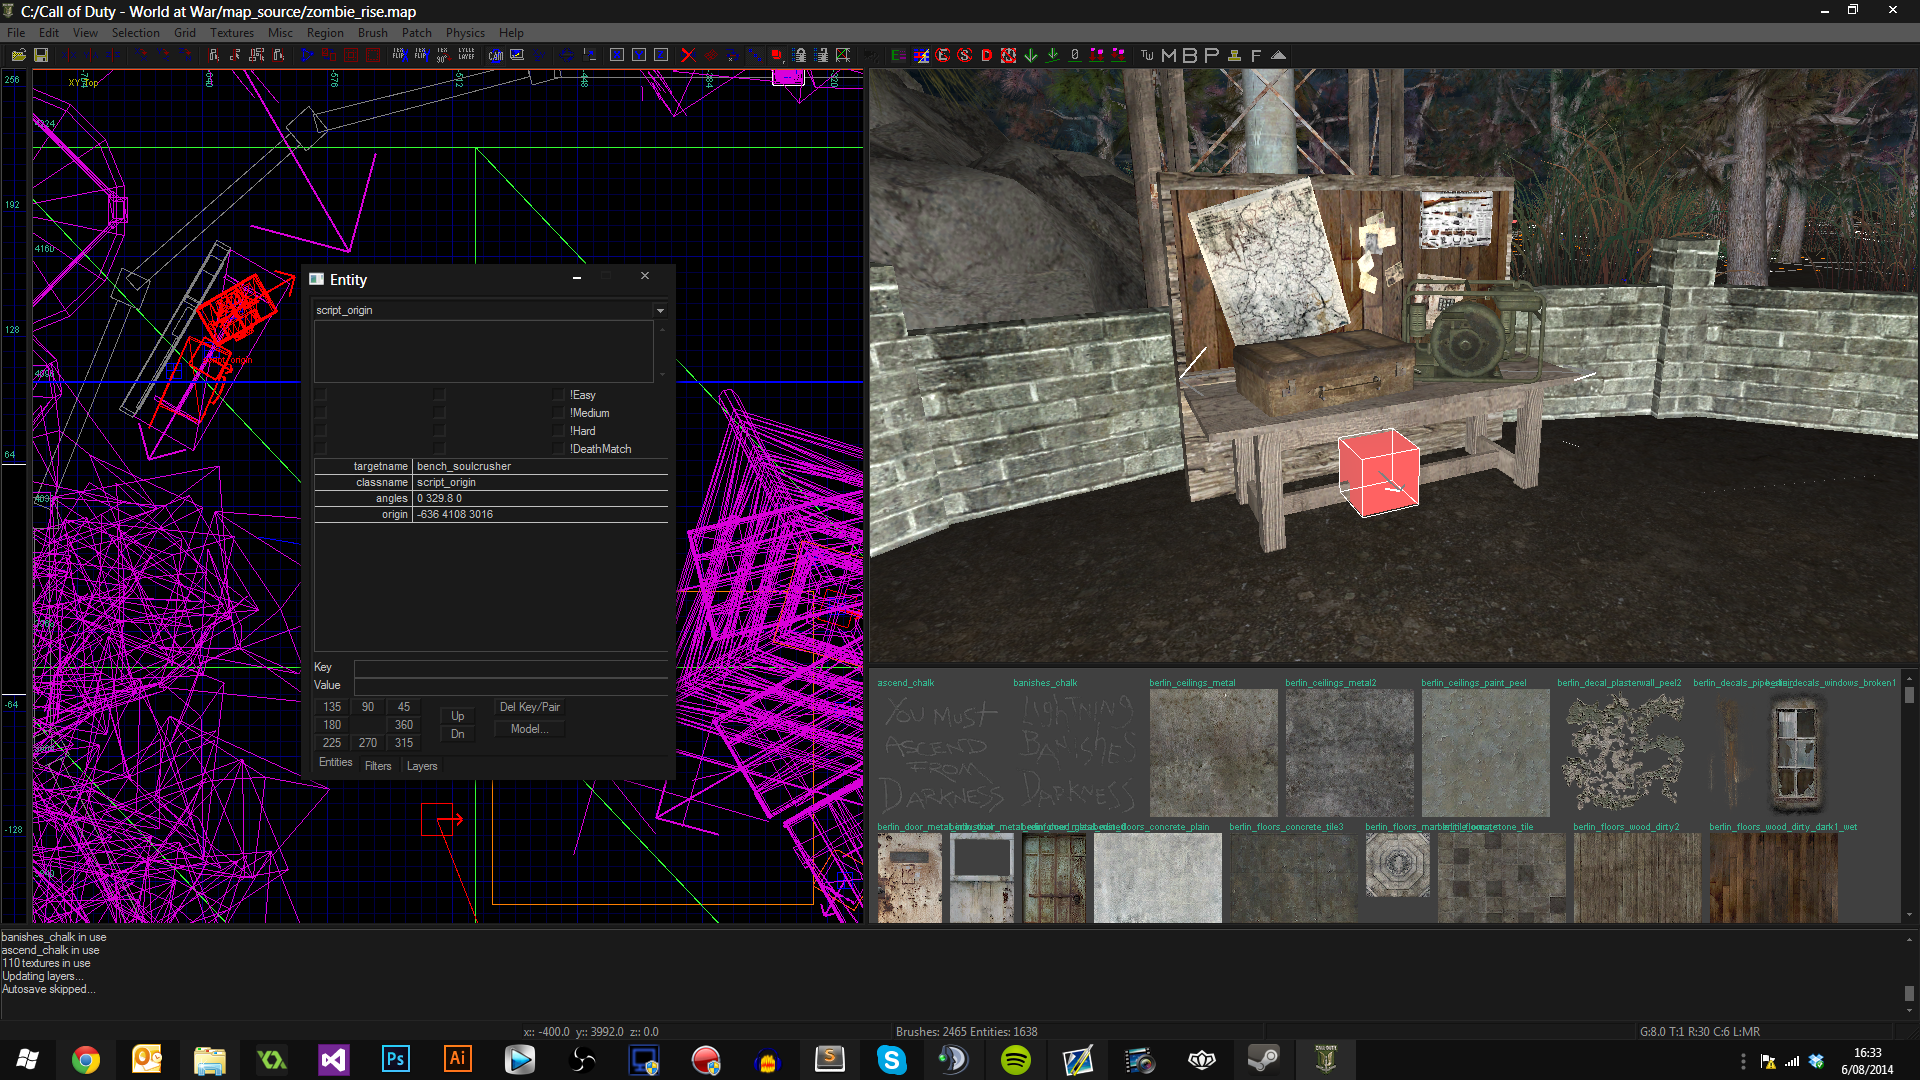The width and height of the screenshot is (1920, 1080).
Task: Click the M toolbar icon
Action: point(1169,55)
